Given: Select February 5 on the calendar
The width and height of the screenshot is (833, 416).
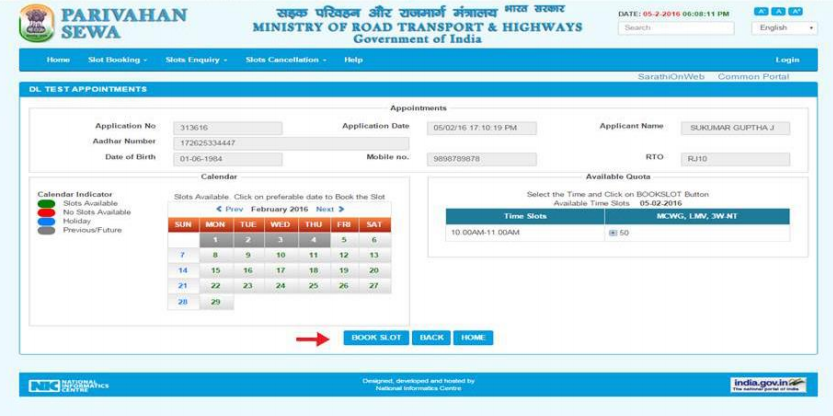Looking at the screenshot, I should pyautogui.click(x=344, y=240).
